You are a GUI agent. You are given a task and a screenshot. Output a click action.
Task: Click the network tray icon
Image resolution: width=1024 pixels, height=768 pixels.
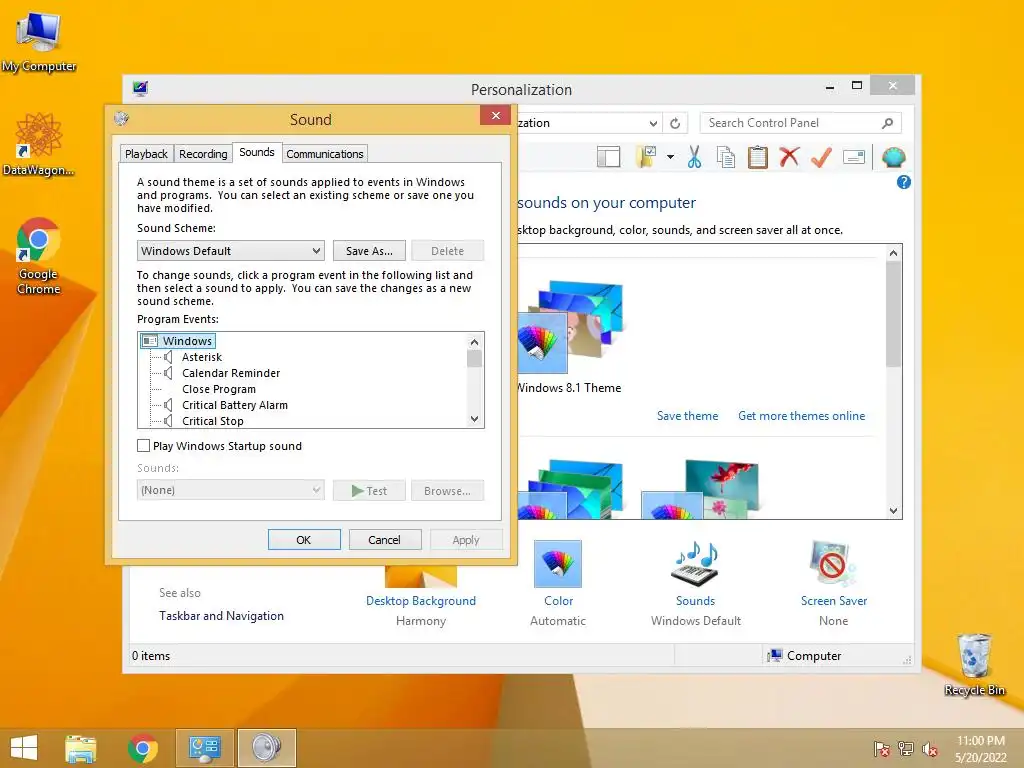point(906,749)
